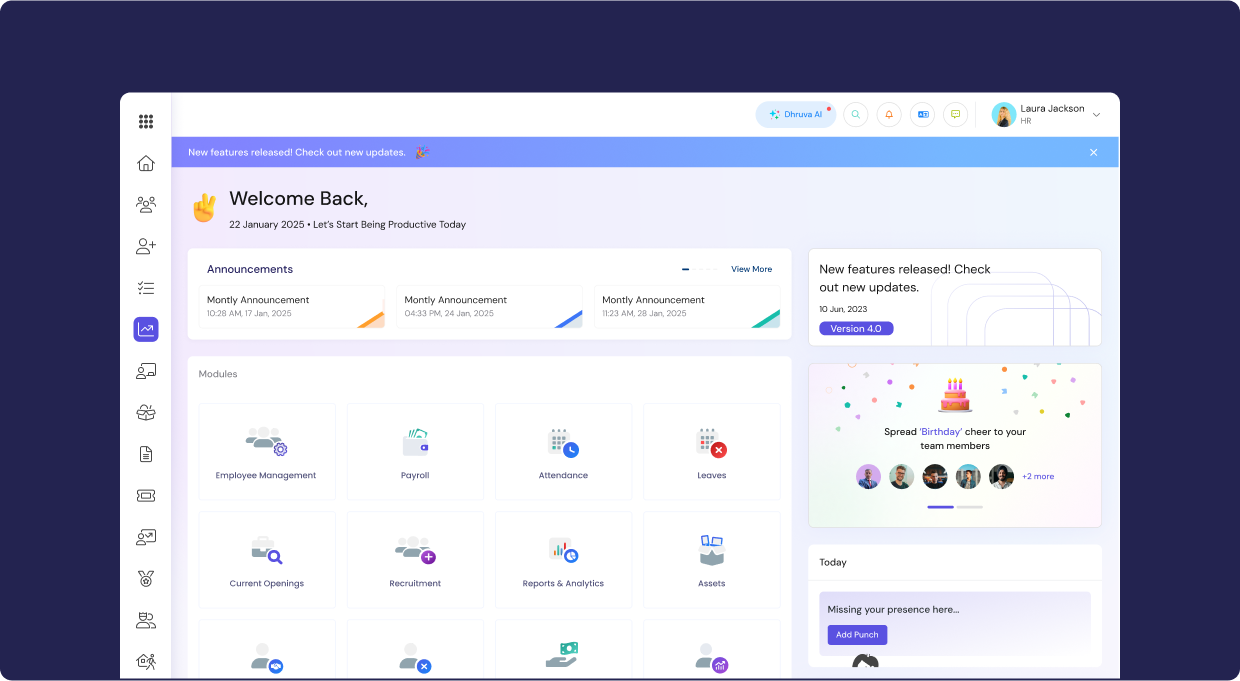Open the Reports & Analytics module
The image size is (1240, 681).
[563, 560]
